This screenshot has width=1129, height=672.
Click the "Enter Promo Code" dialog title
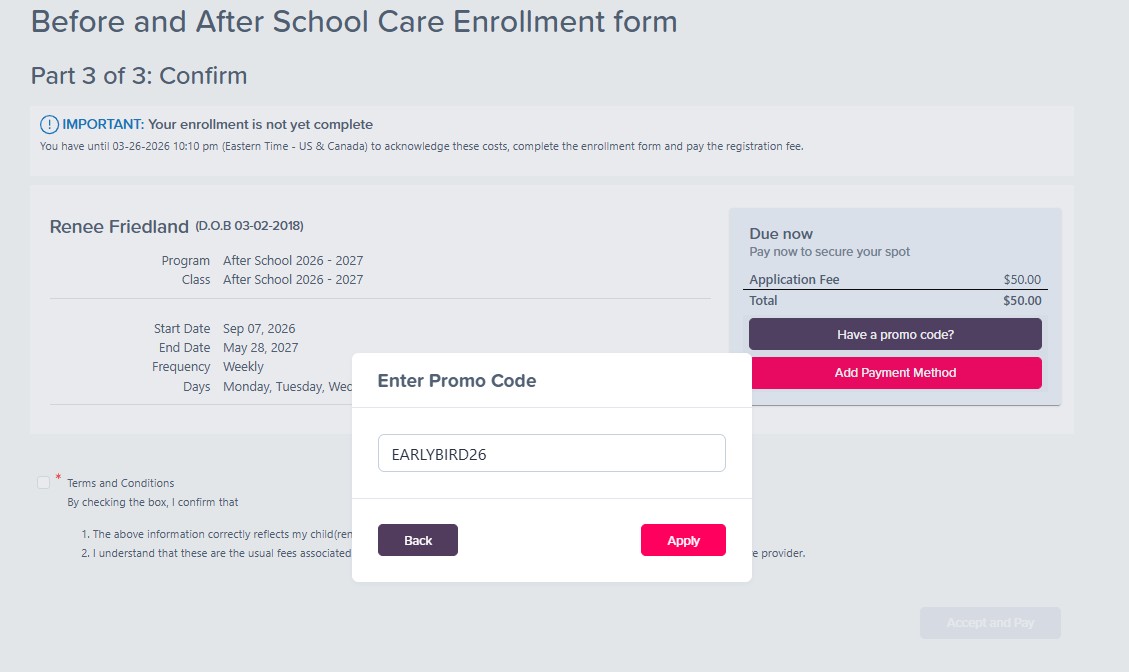(457, 381)
